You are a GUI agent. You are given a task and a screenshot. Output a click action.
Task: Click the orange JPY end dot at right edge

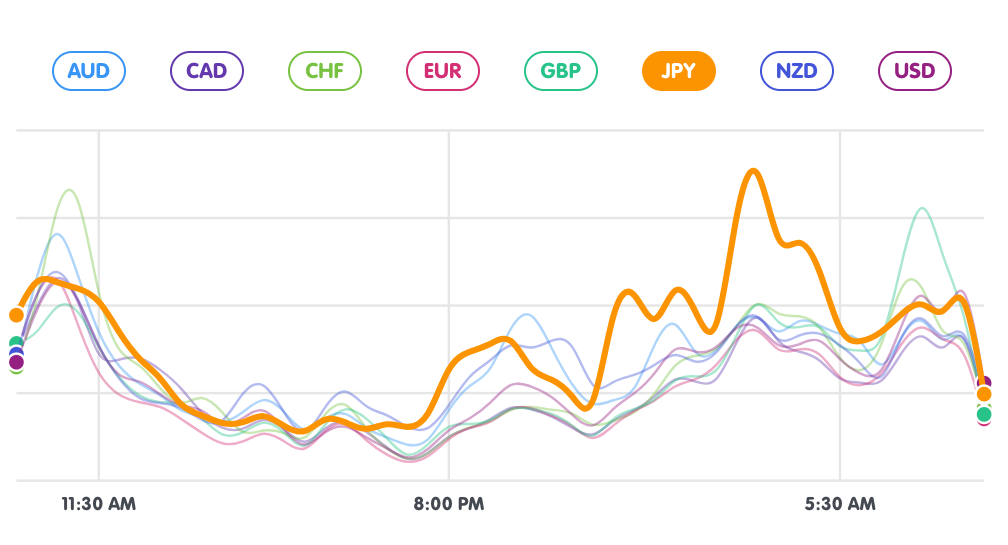pyautogui.click(x=984, y=394)
